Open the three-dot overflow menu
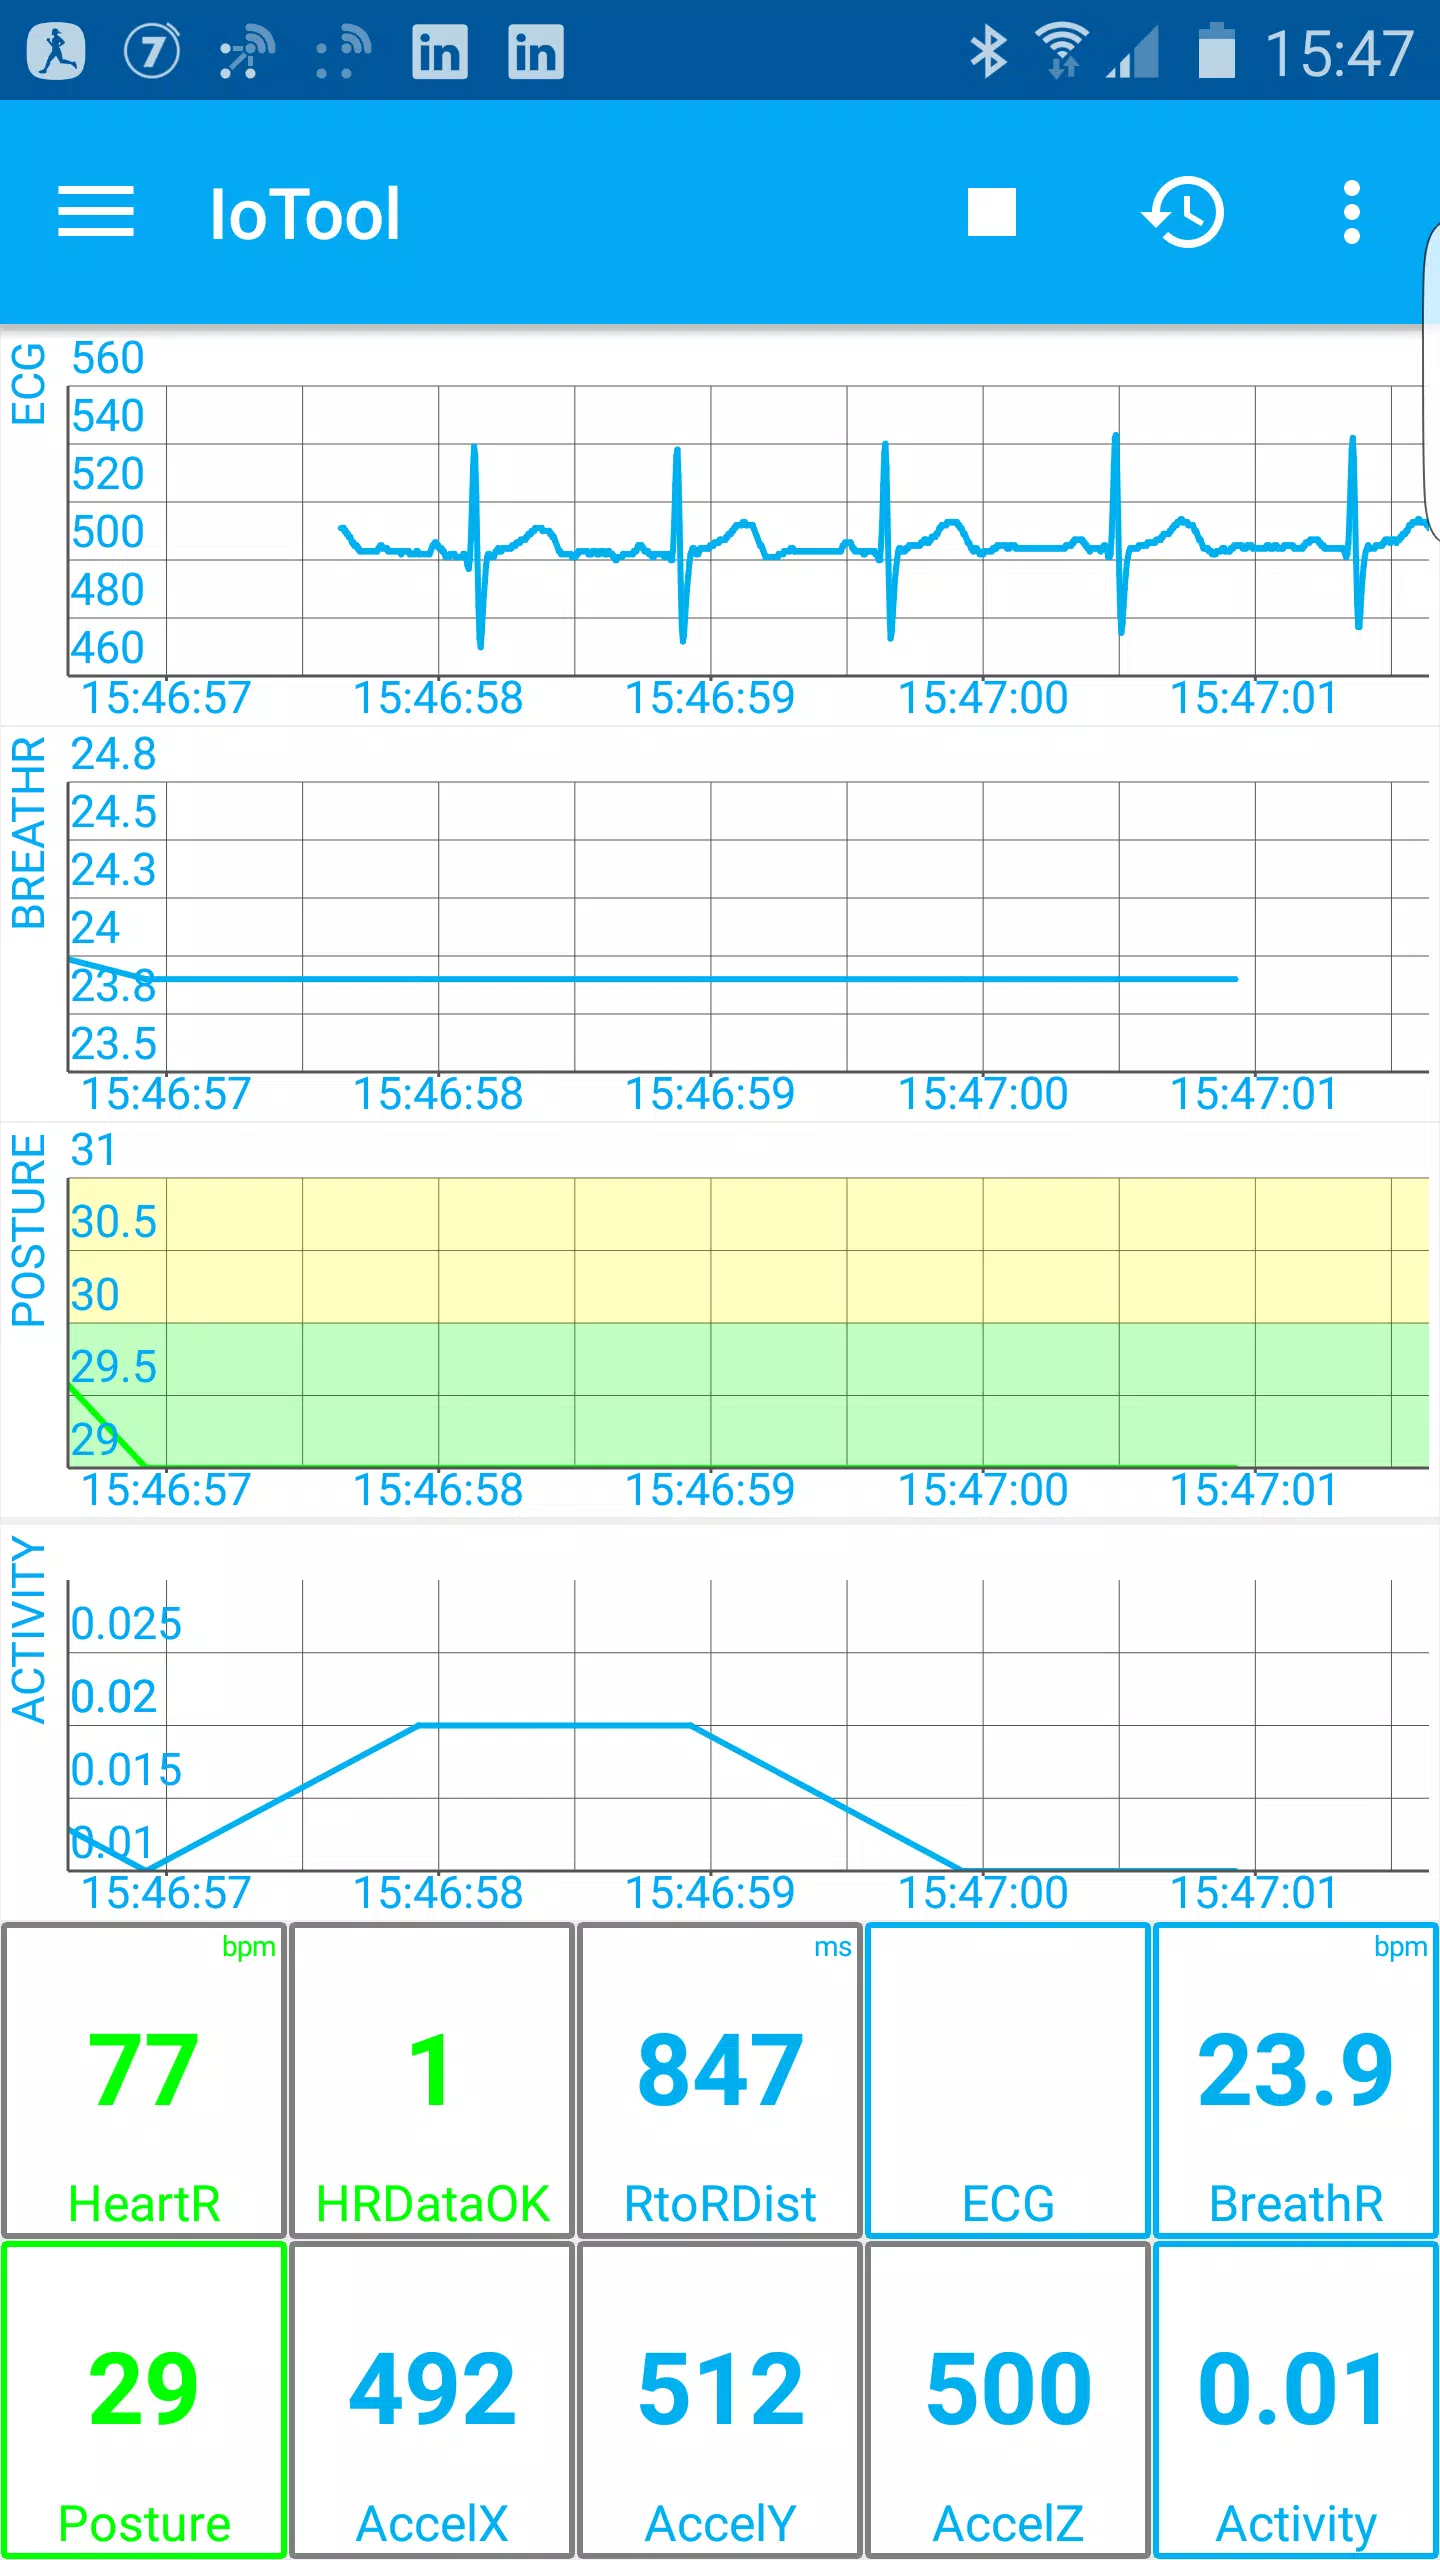 1352,212
